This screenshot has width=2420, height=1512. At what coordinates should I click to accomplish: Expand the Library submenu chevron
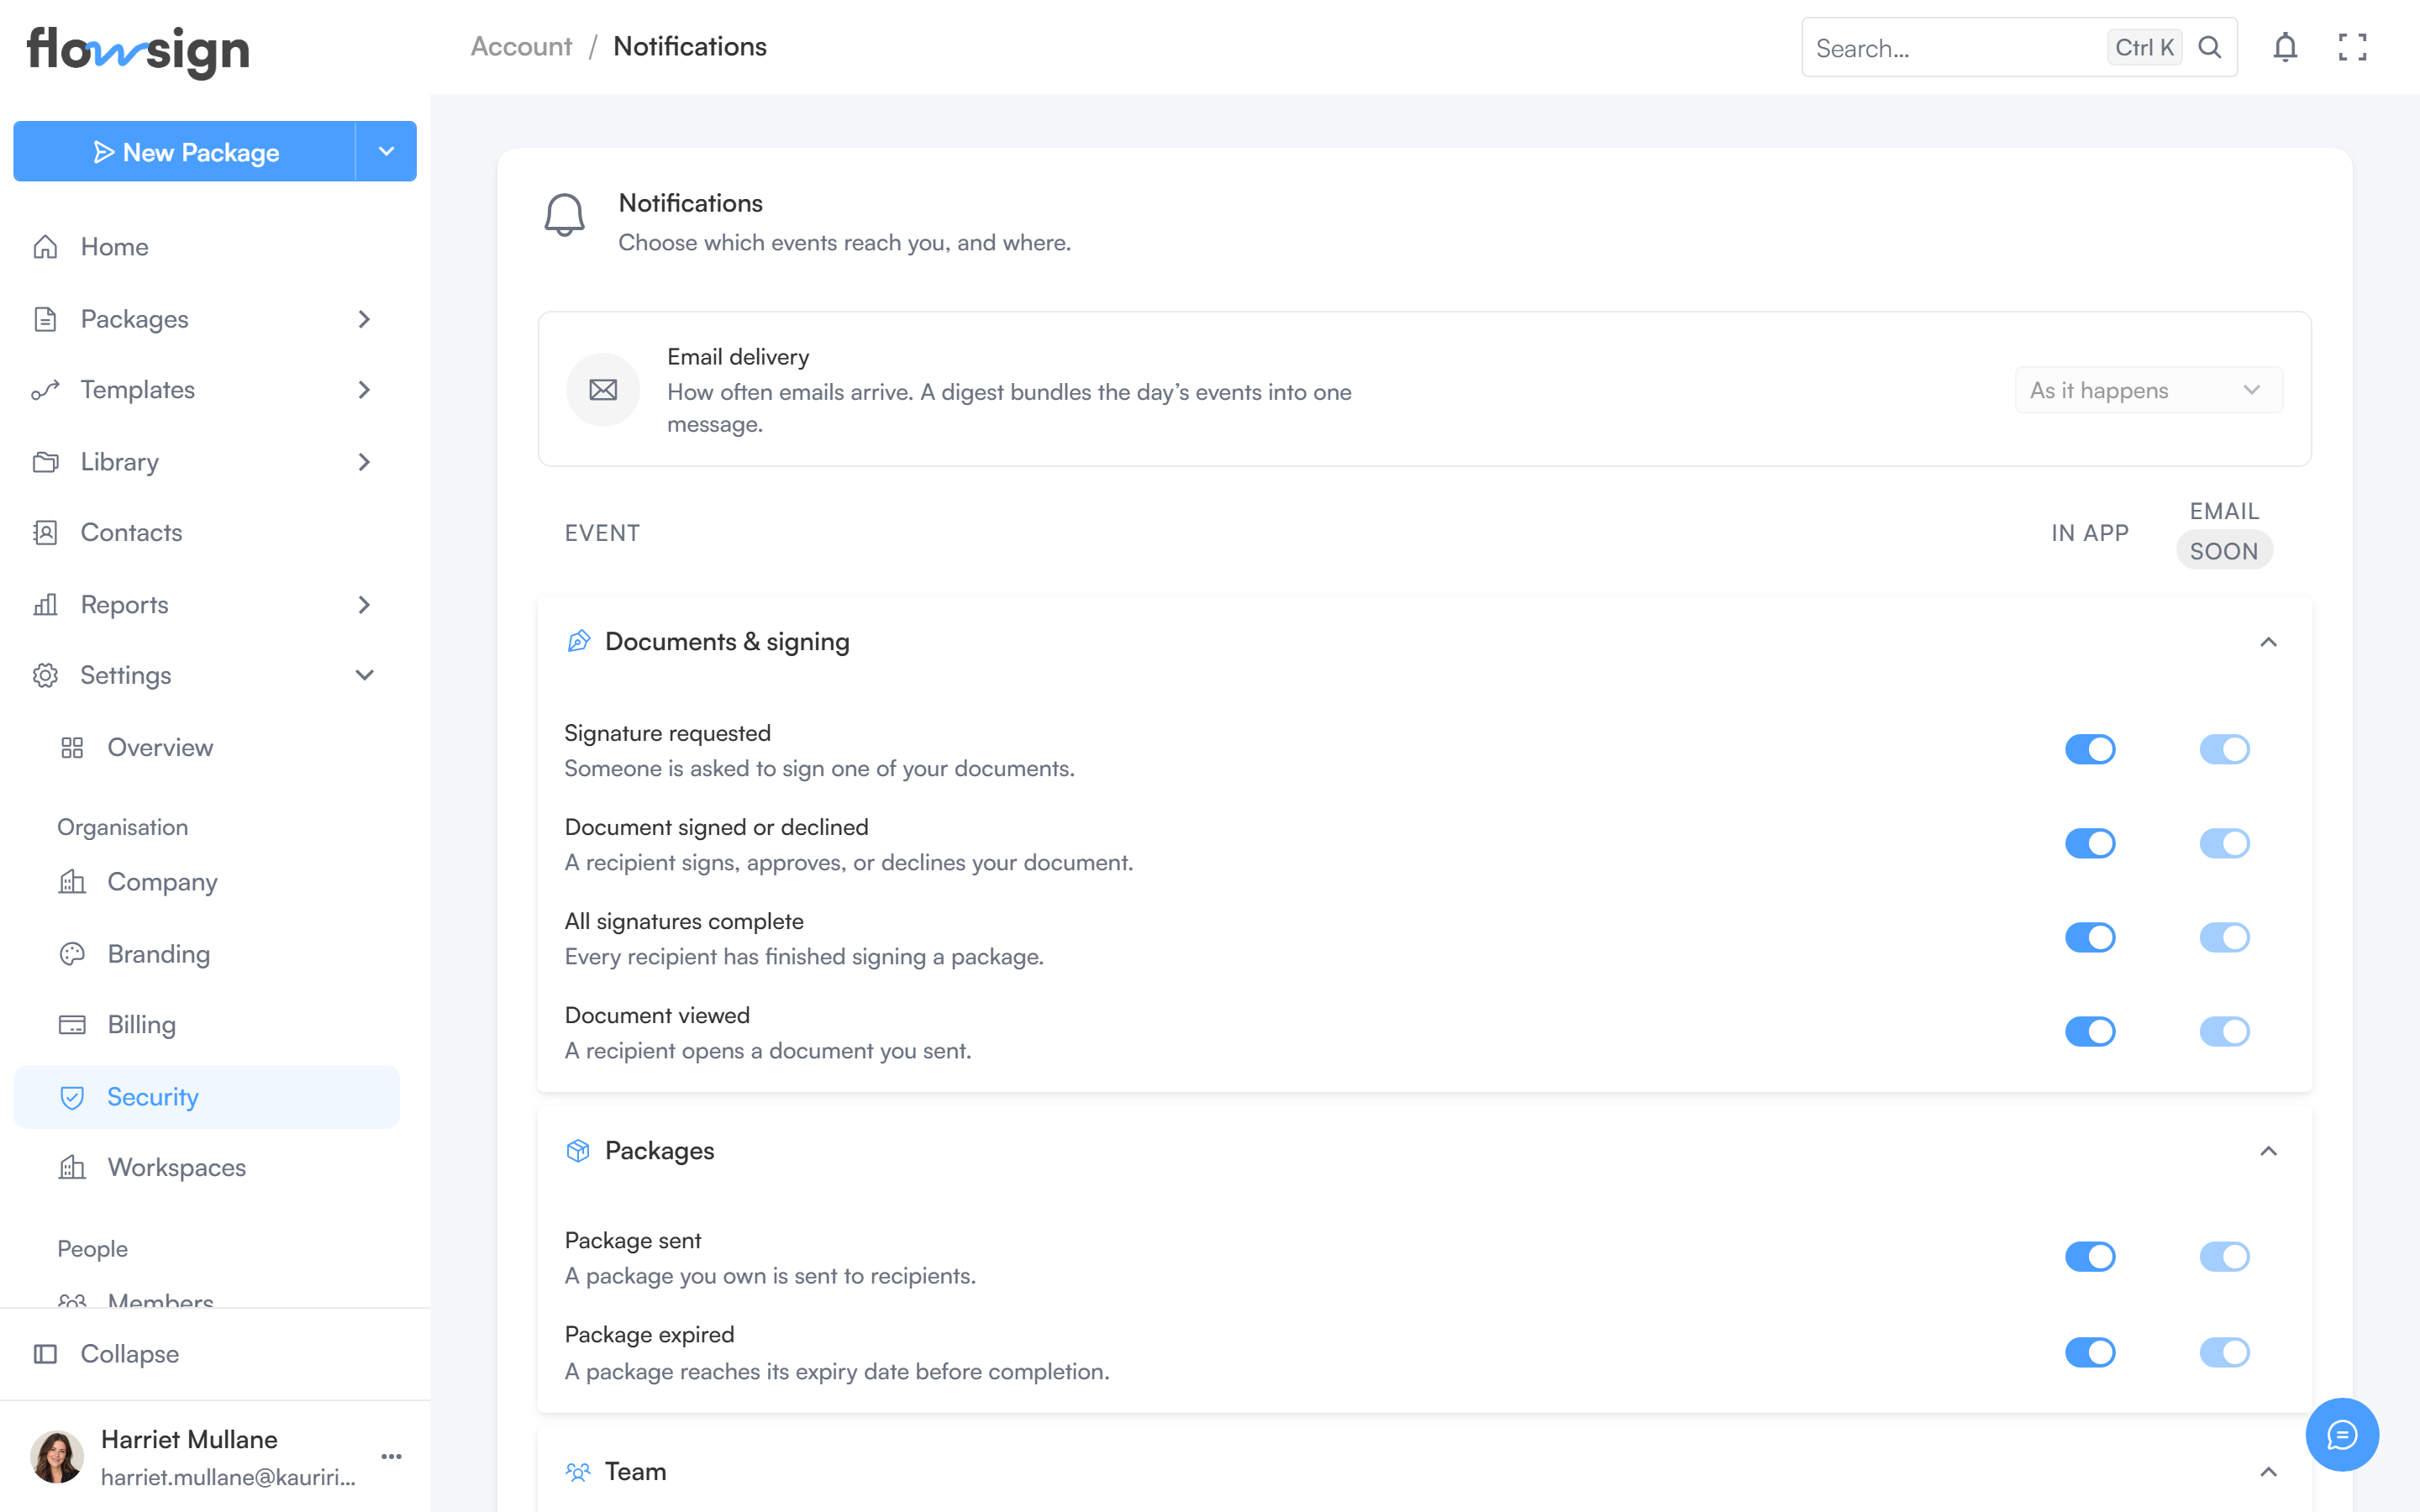[364, 462]
